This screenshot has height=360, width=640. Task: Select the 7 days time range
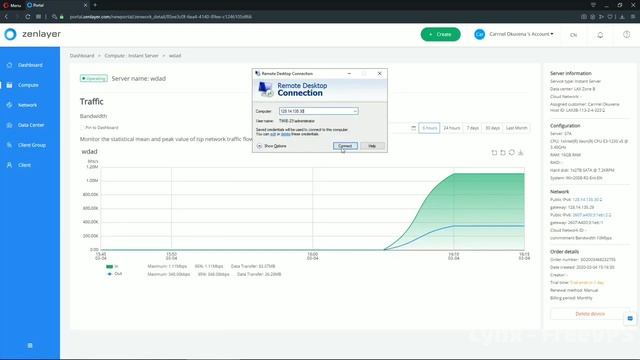[x=473, y=128]
